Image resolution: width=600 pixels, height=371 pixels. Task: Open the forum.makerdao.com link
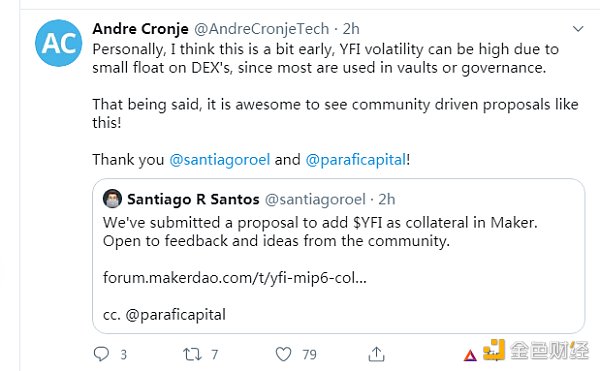235,277
